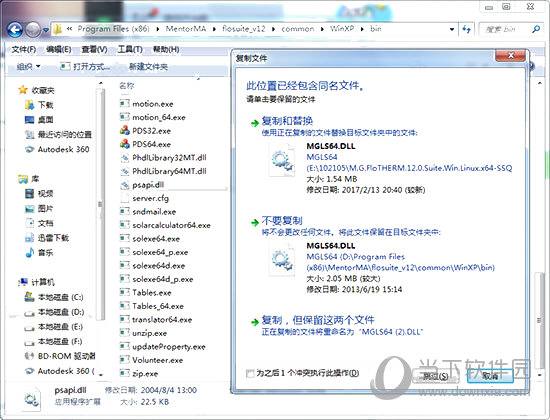Viewport: 550px width, 420px height.
Task: Open 本地磁盘 (E:) drive
Action: 53,327
